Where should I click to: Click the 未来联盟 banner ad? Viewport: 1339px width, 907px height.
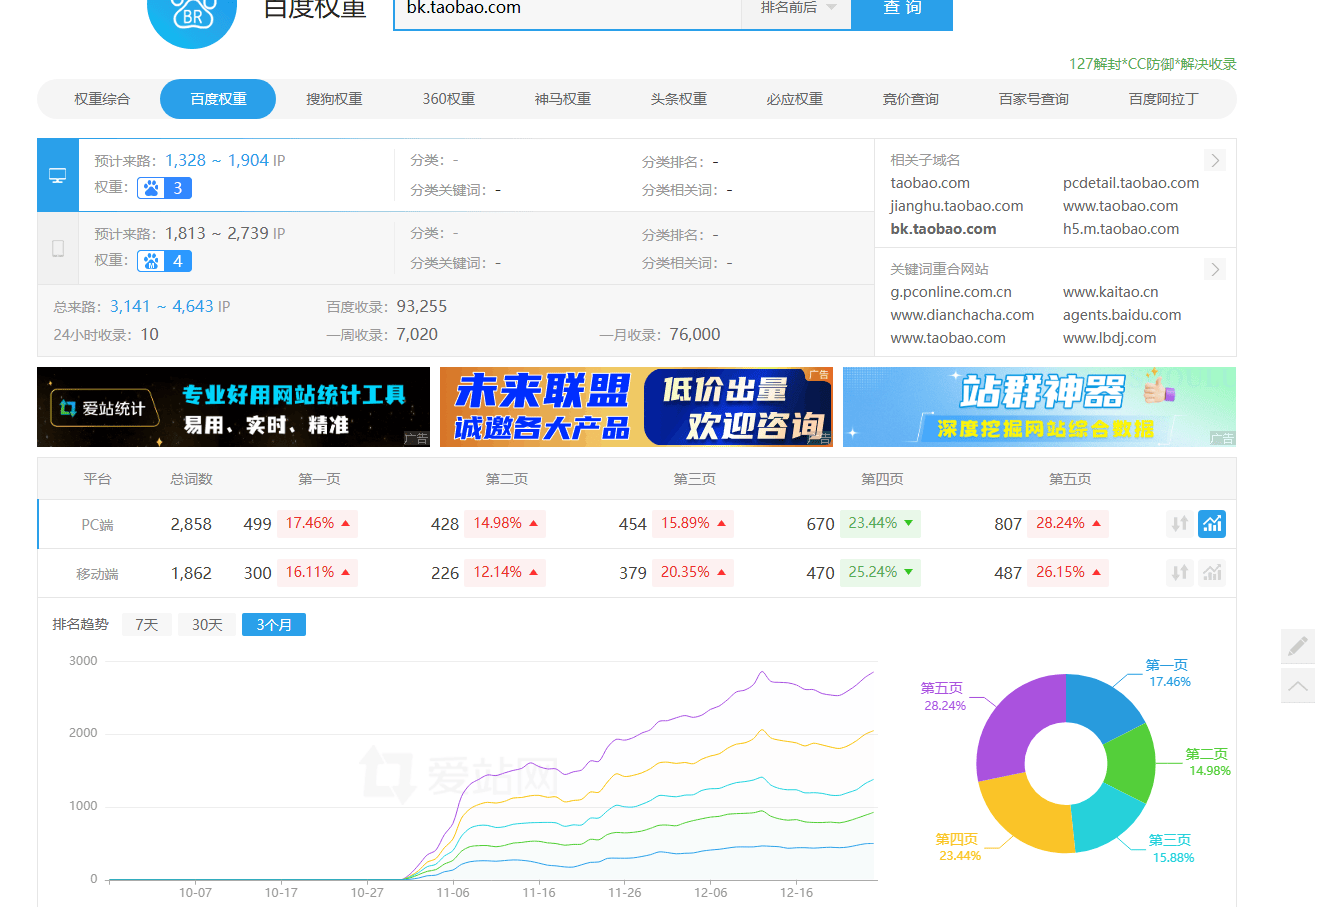pyautogui.click(x=636, y=407)
